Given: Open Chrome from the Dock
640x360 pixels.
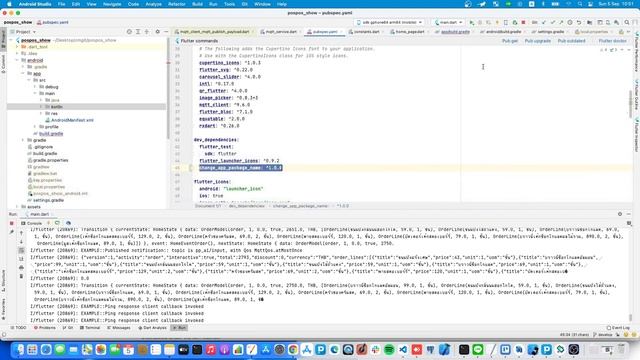Looking at the screenshot, I should [293, 350].
